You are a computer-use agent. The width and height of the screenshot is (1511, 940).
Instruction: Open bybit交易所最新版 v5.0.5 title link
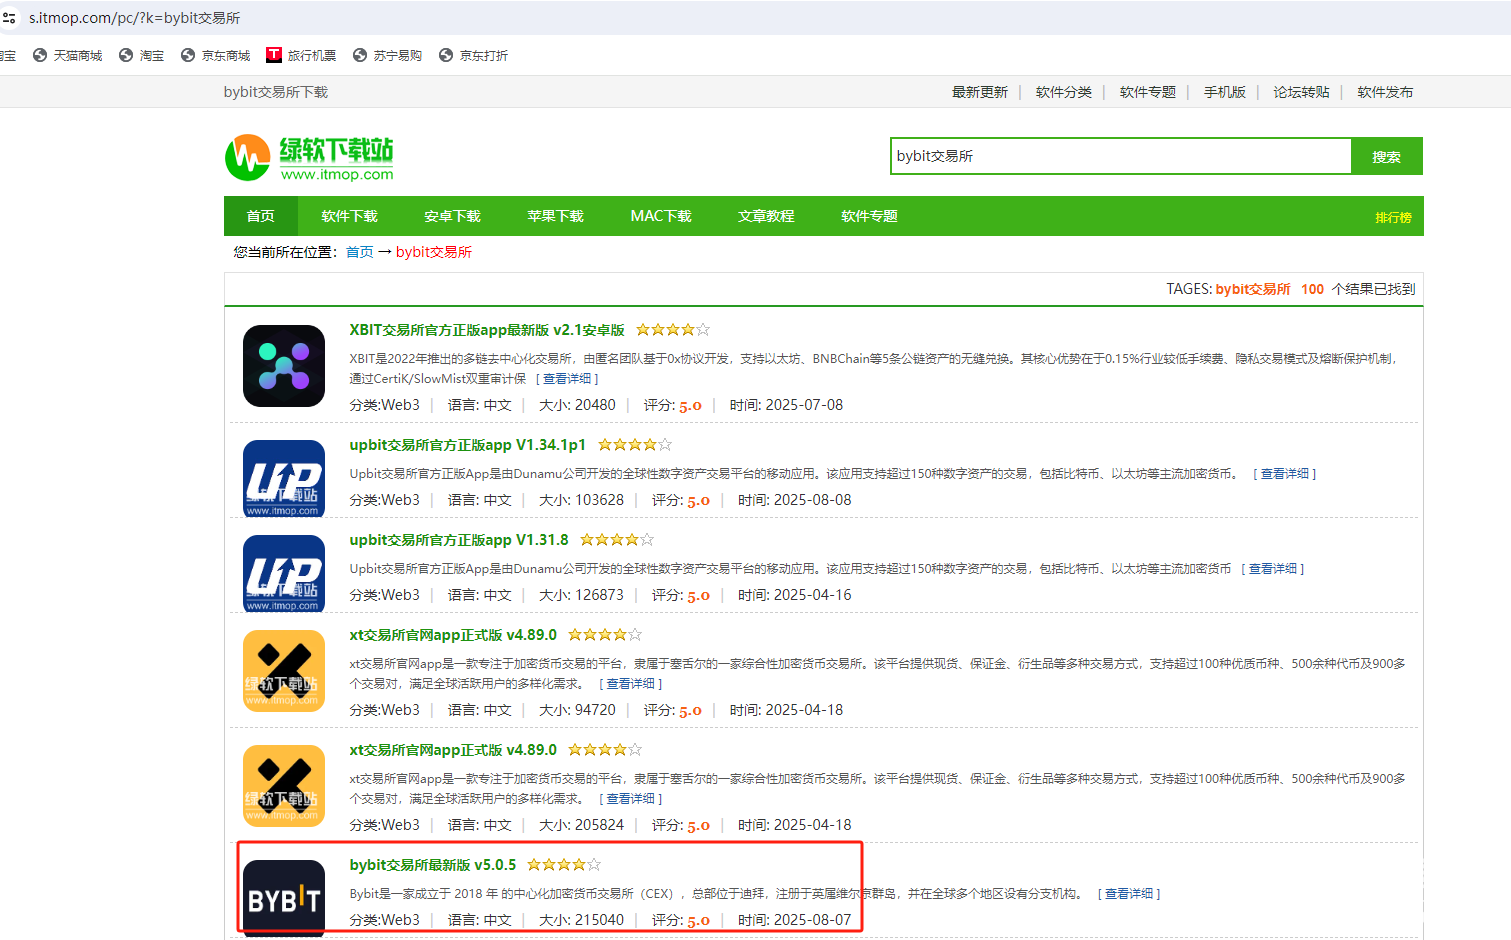433,865
